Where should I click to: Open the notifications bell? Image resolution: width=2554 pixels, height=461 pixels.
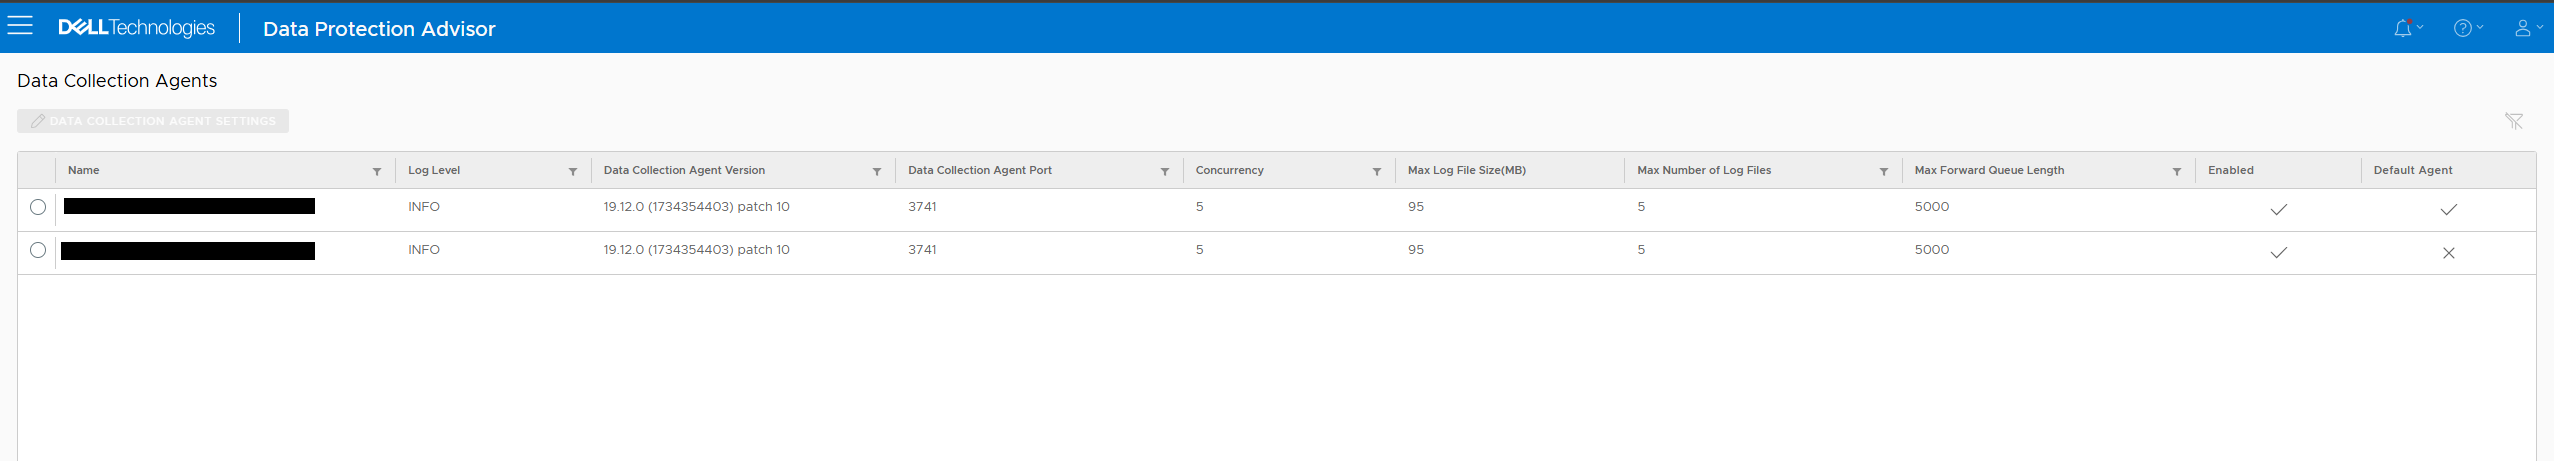click(x=2403, y=28)
